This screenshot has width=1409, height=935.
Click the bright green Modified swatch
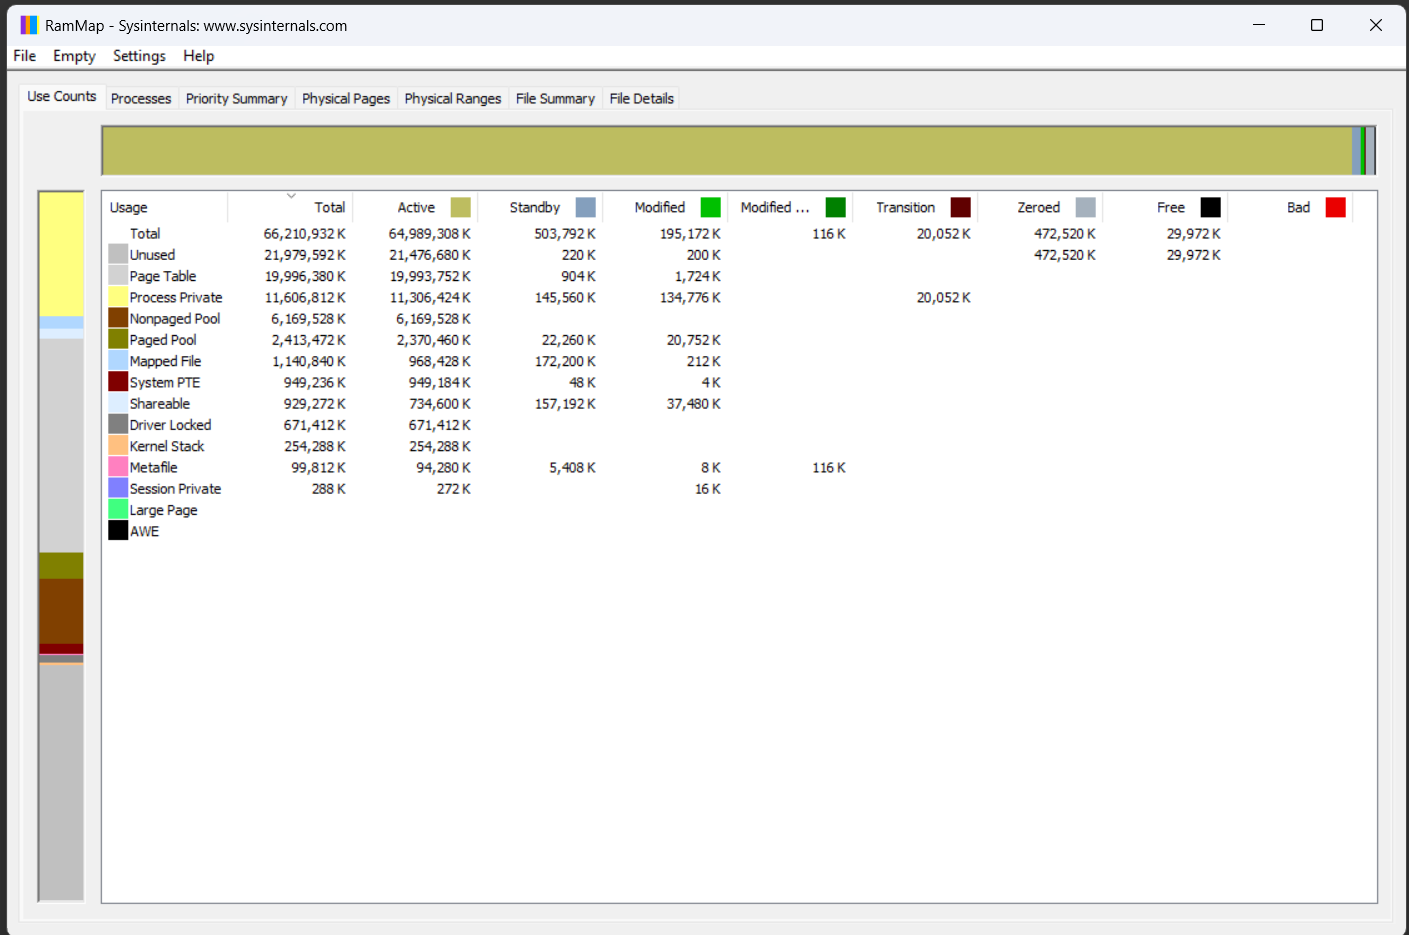[x=711, y=207]
